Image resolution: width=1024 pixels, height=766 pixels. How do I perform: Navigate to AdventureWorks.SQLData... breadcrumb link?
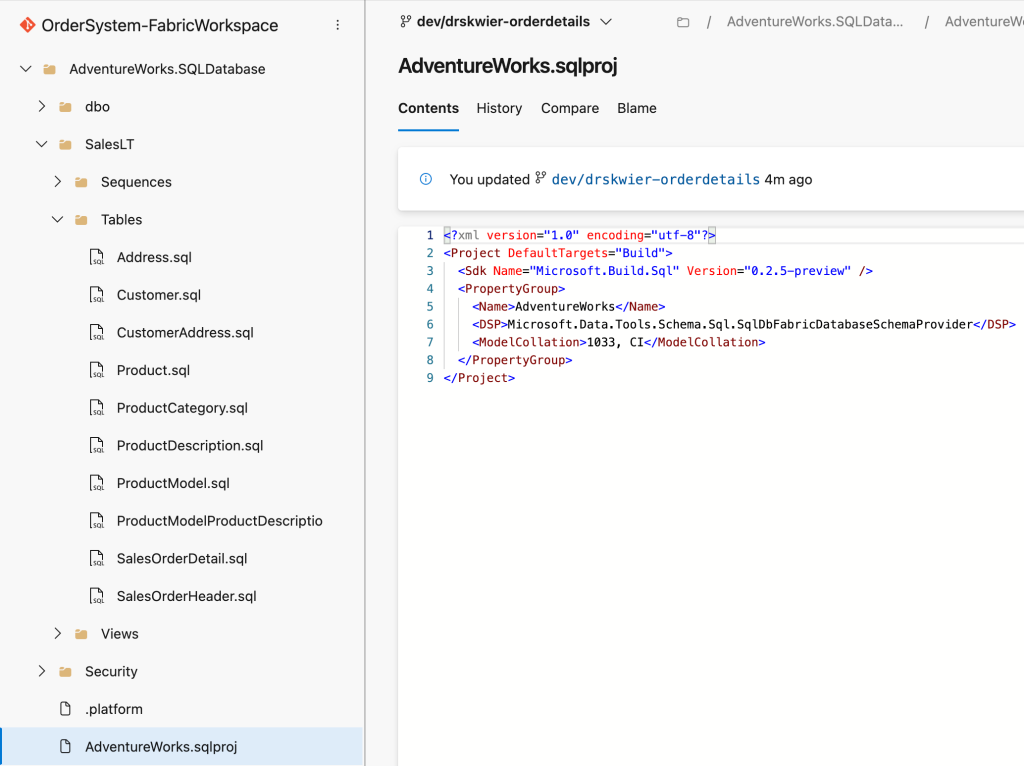(x=815, y=22)
